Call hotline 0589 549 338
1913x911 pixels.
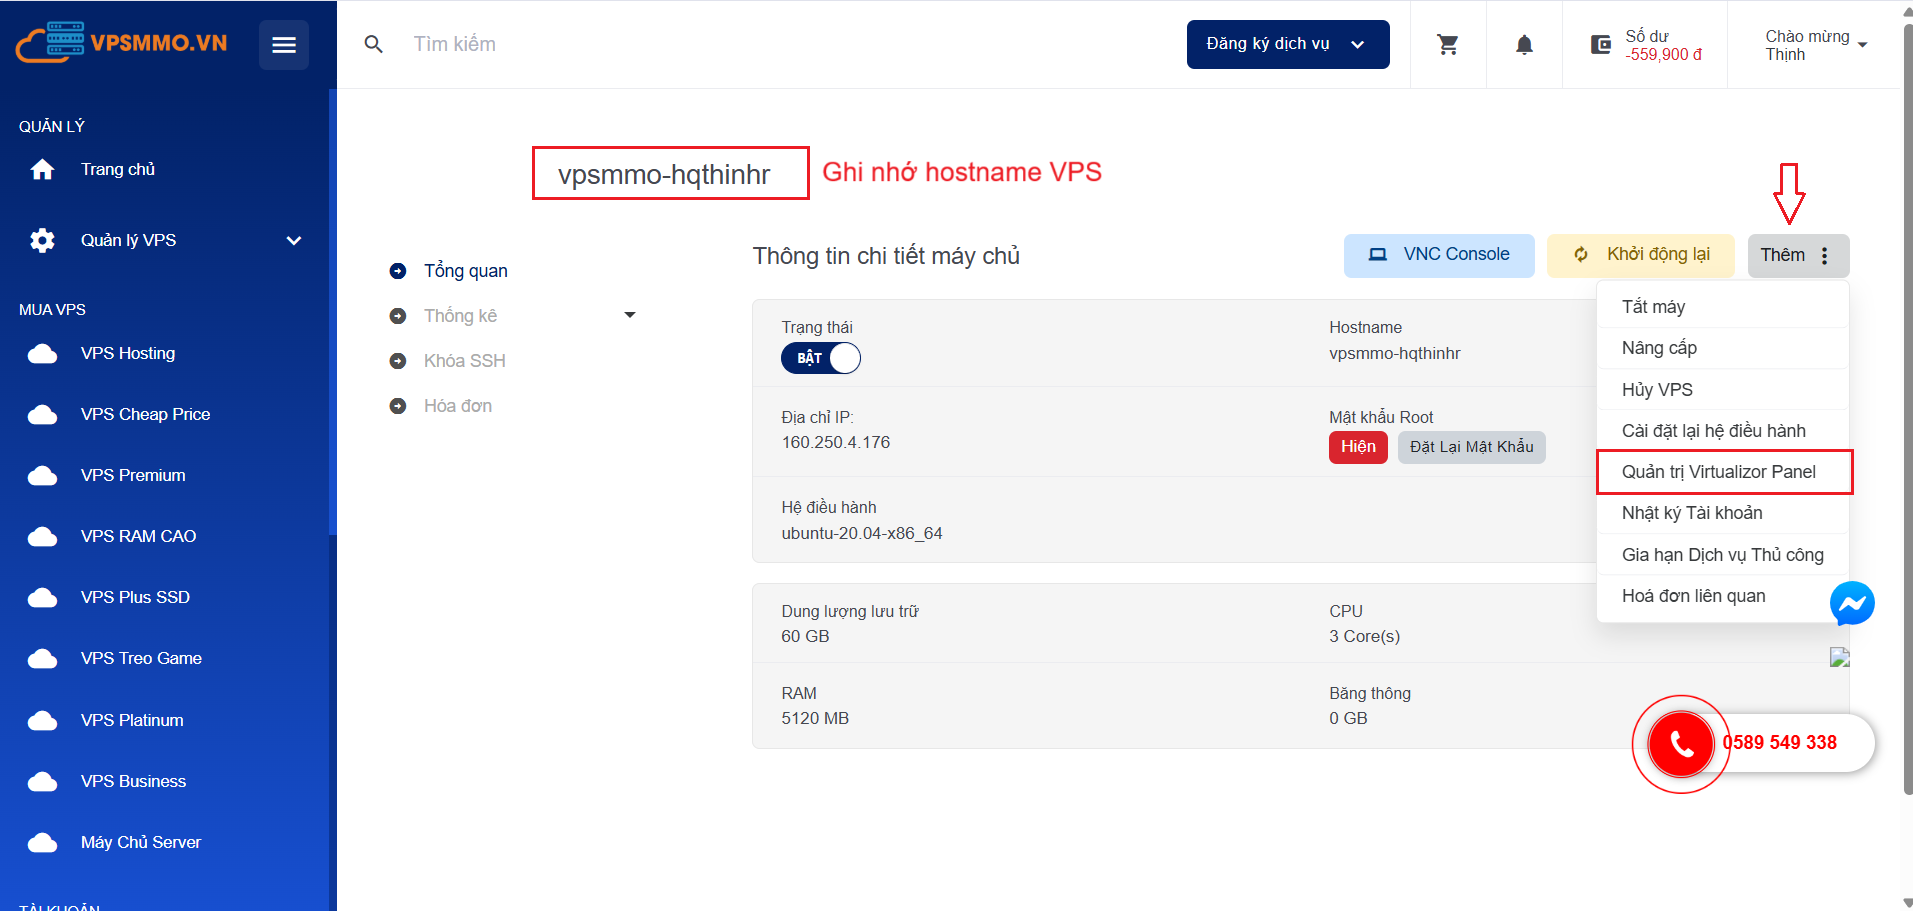(1779, 743)
